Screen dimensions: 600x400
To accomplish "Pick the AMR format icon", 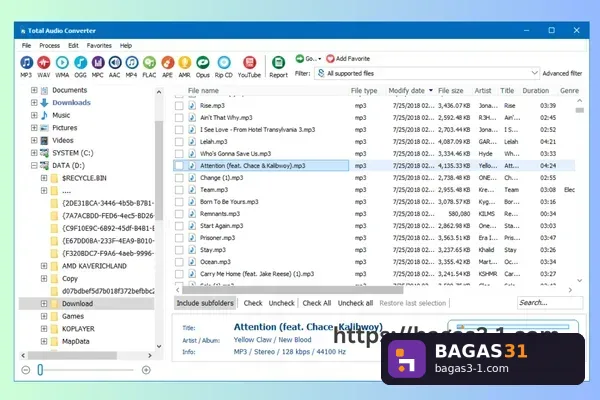I will coord(184,63).
